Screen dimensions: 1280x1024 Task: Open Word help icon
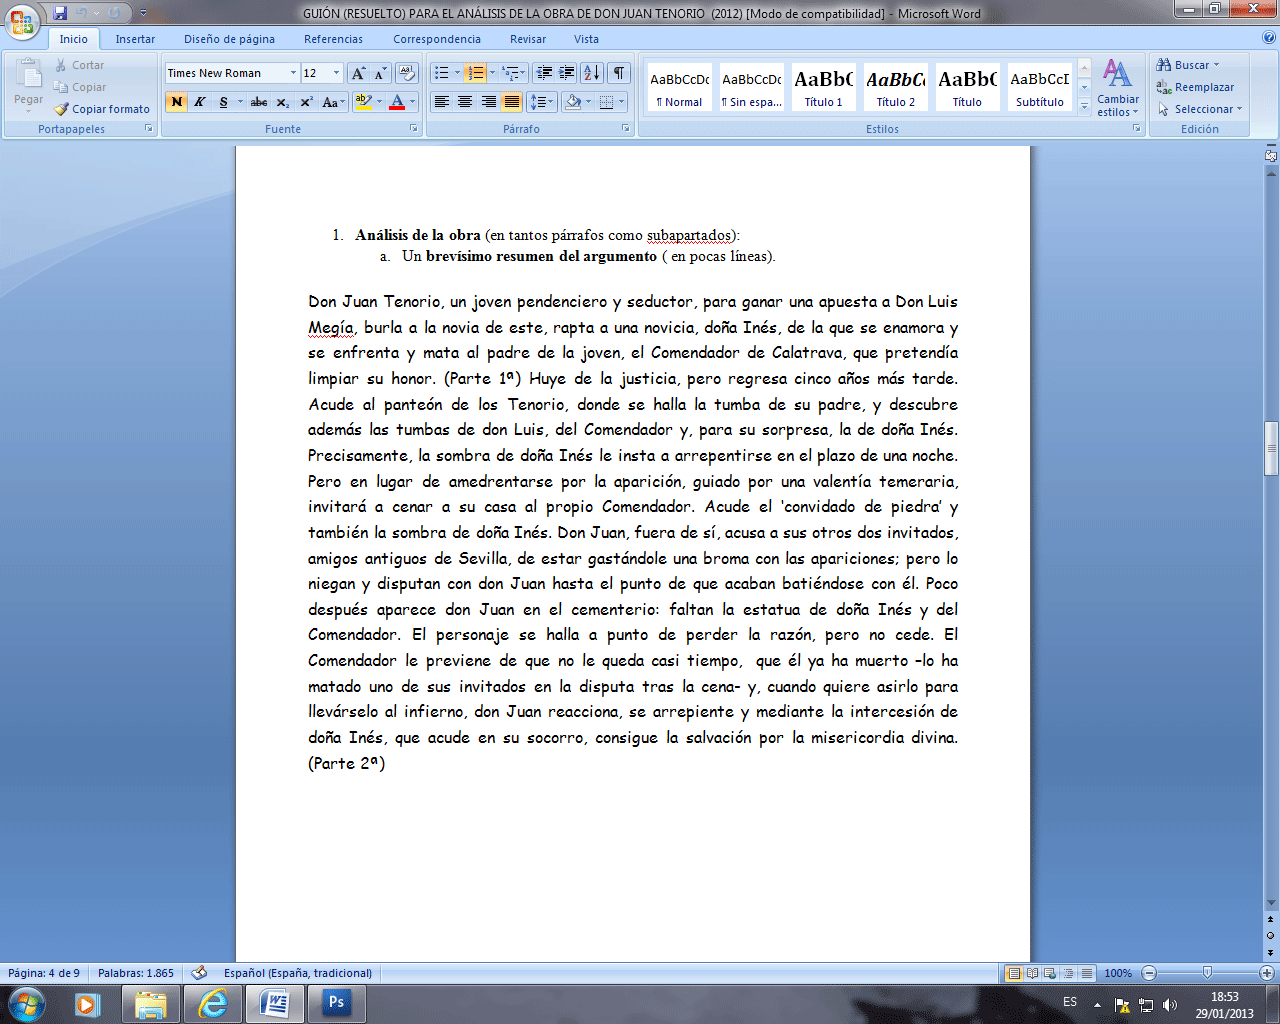[x=1269, y=38]
